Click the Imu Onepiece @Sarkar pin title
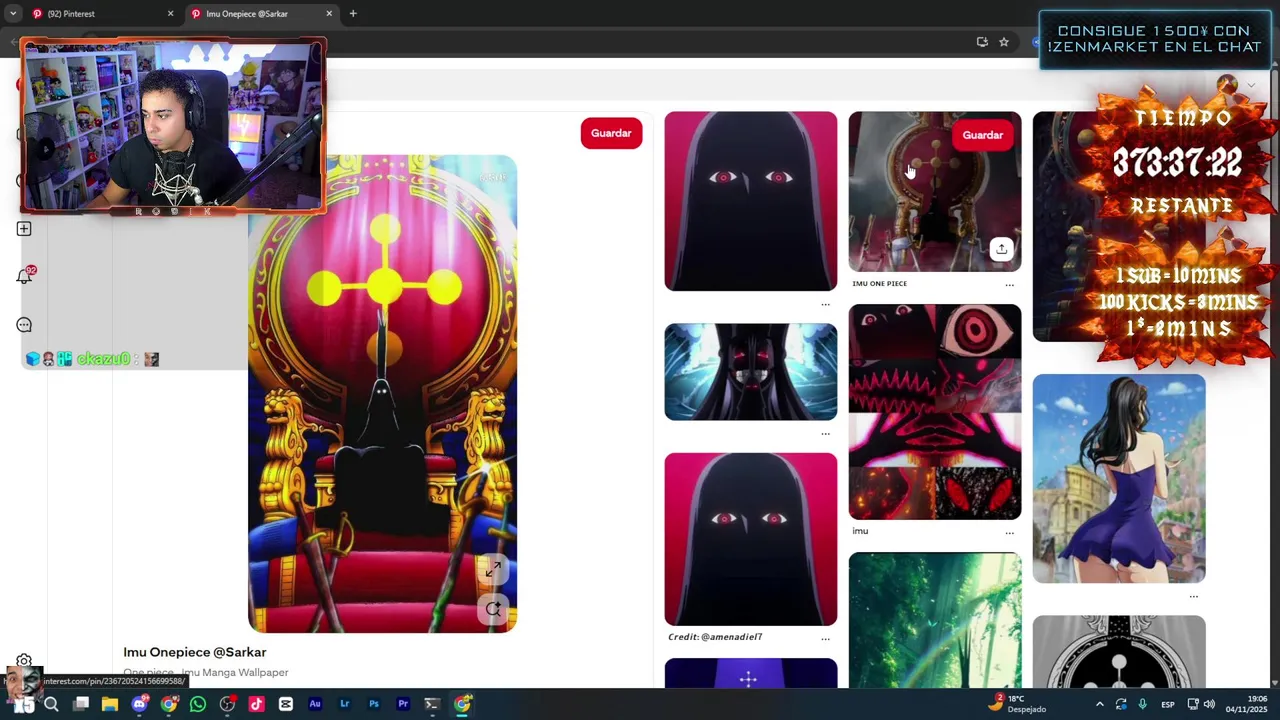Image resolution: width=1280 pixels, height=720 pixels. (x=195, y=652)
